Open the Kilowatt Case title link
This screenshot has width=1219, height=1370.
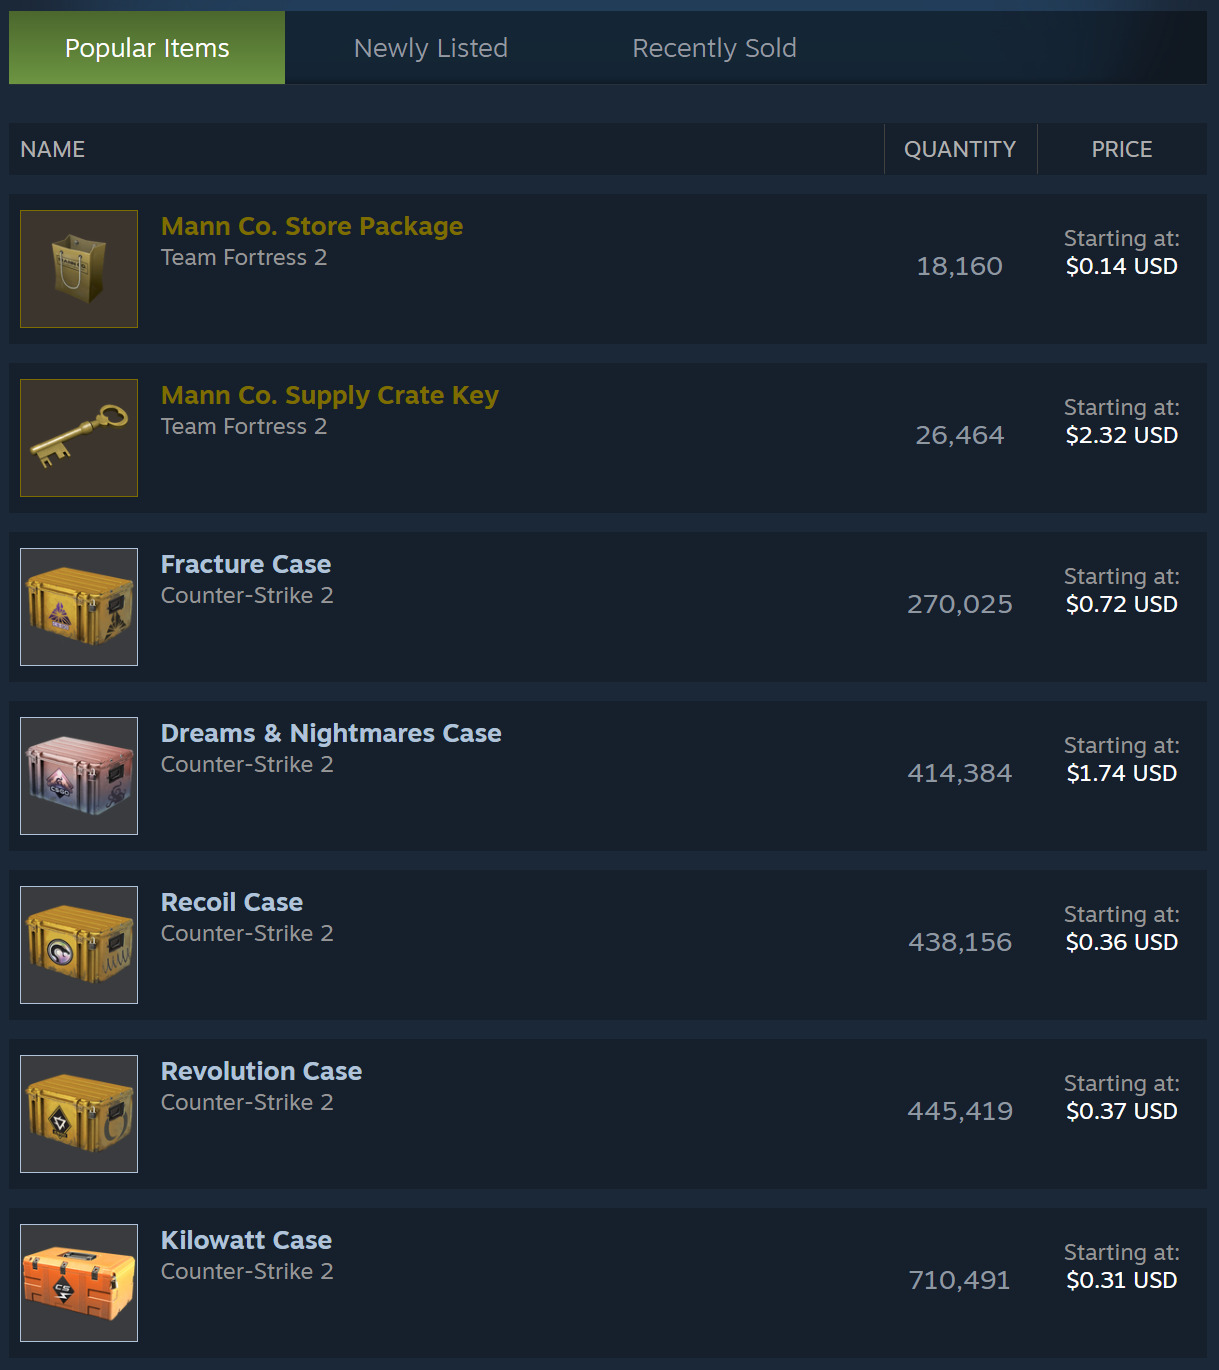(x=246, y=1240)
